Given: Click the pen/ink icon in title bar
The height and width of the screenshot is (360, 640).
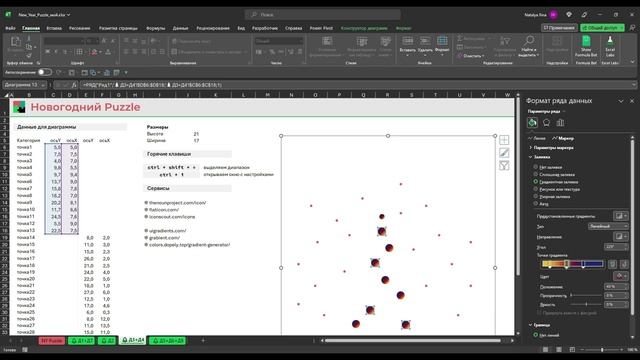Looking at the screenshot, I should [584, 15].
